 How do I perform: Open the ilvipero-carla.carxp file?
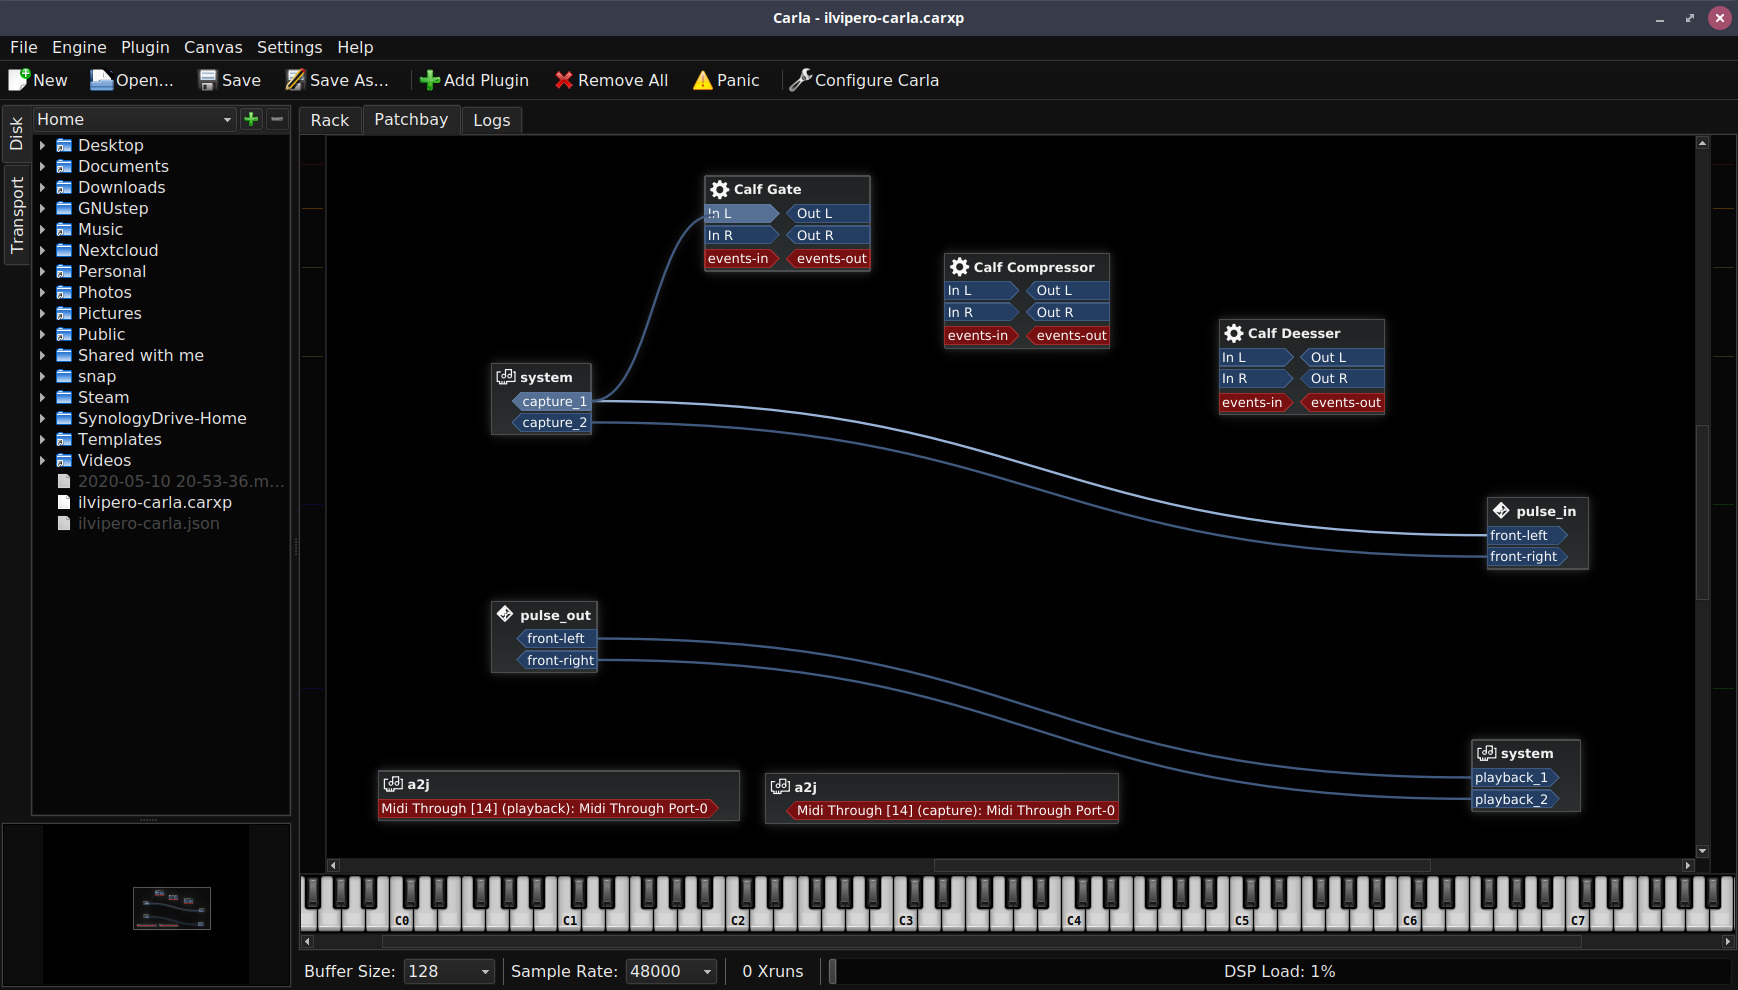point(155,502)
